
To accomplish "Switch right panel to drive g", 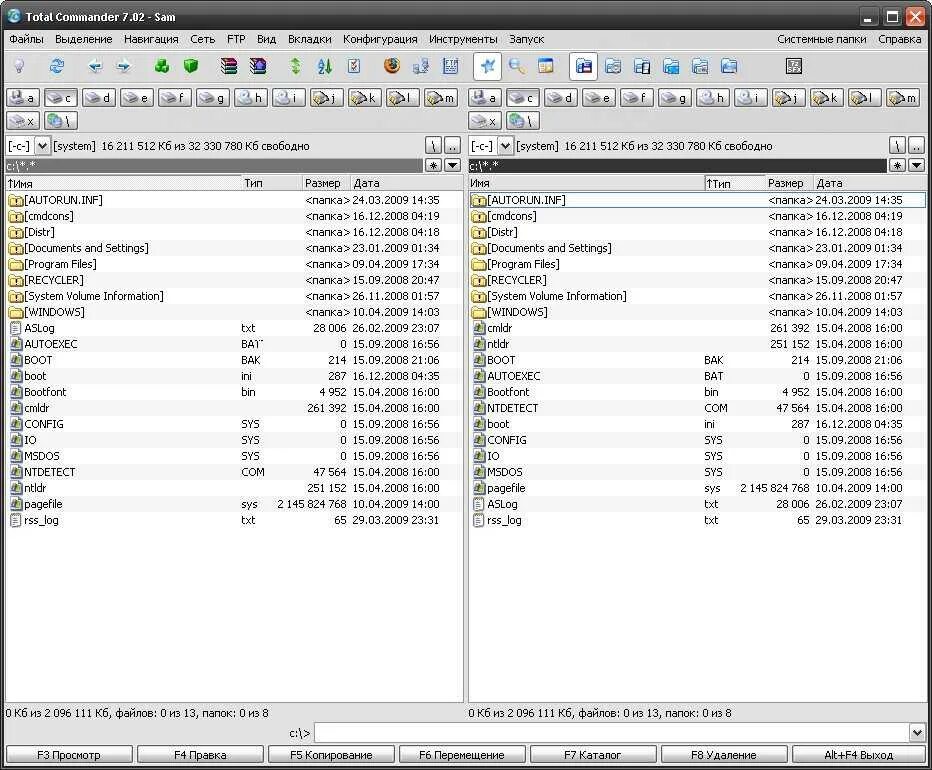I will 675,98.
